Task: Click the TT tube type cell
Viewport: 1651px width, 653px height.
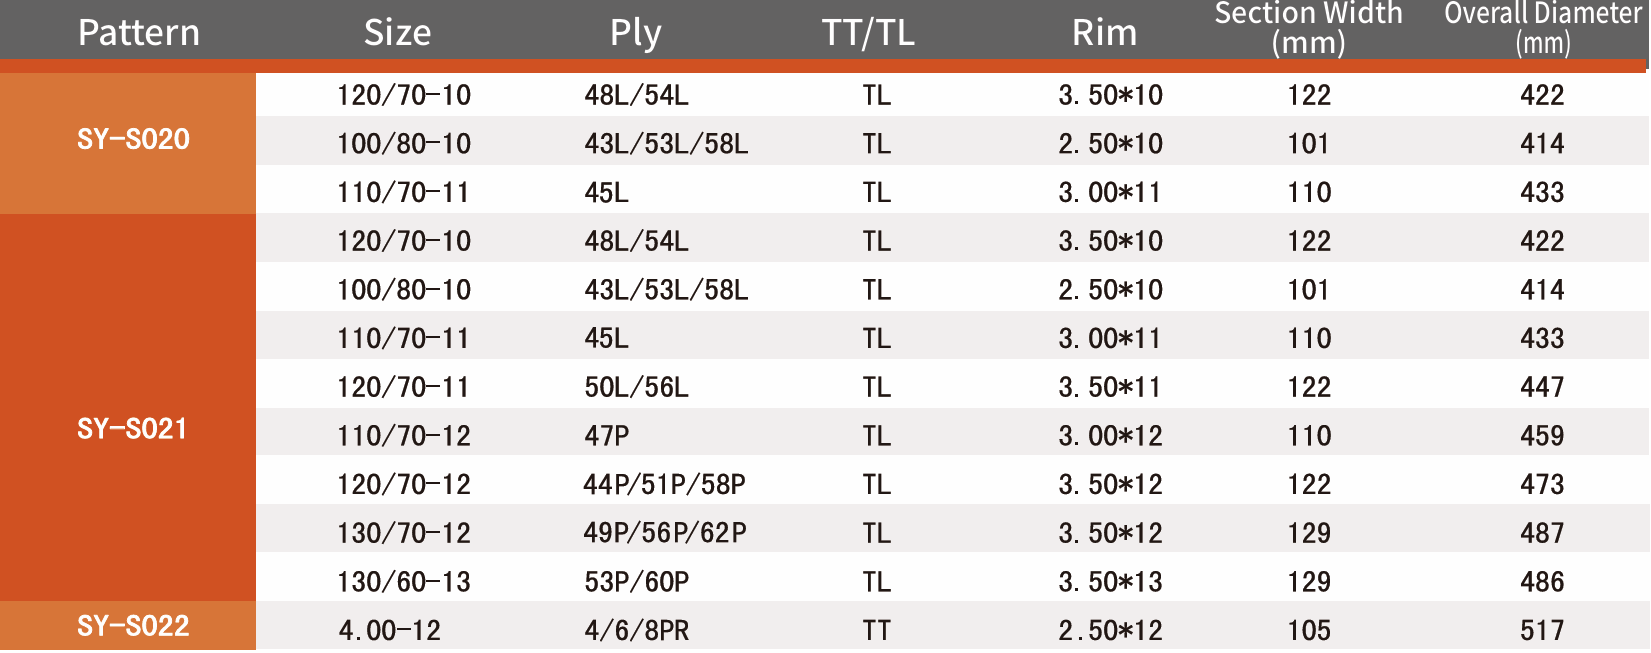Action: pos(877,631)
